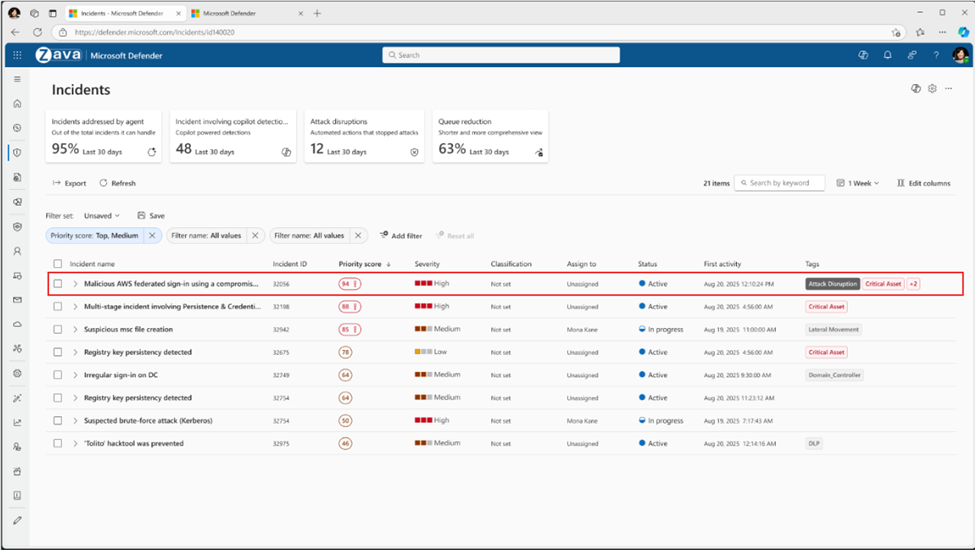Click the mail envelope icon in sidebar
This screenshot has height=550, width=975.
[x=17, y=300]
